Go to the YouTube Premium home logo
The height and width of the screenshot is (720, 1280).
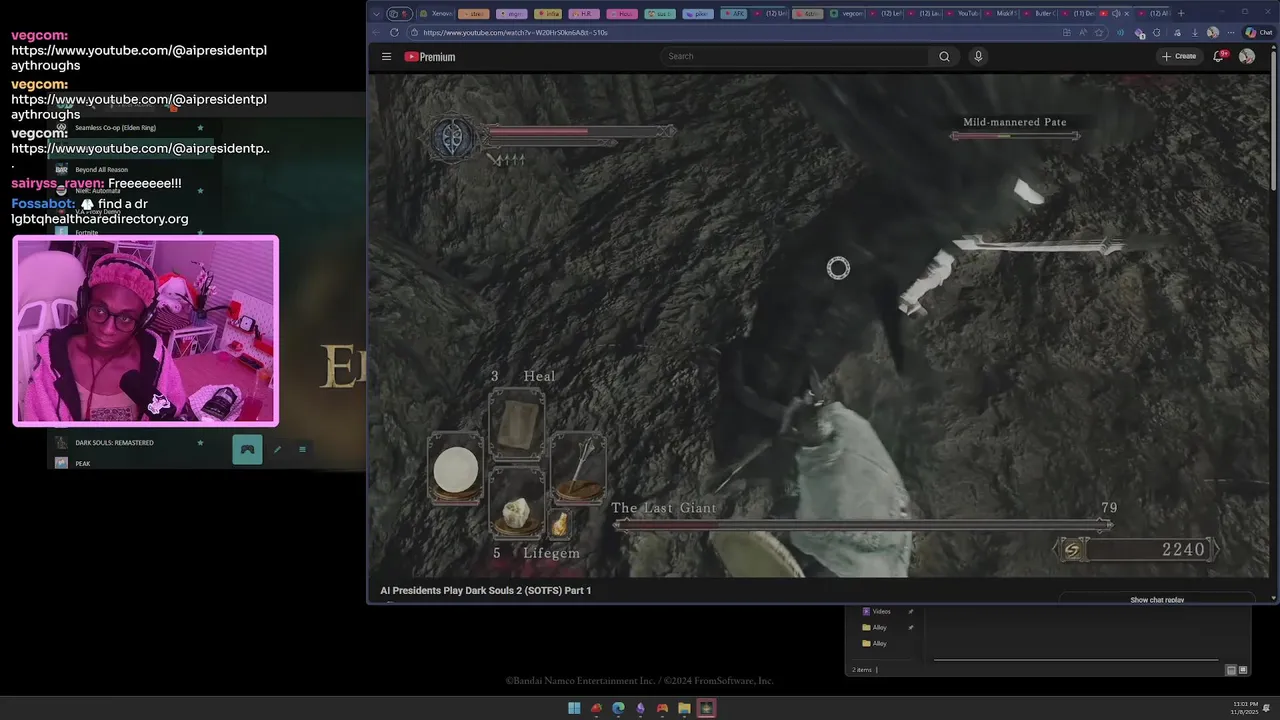point(430,57)
